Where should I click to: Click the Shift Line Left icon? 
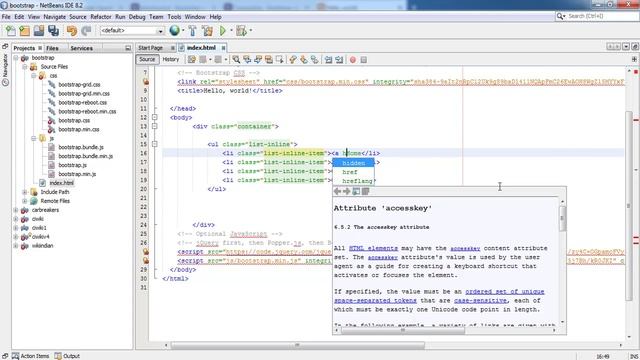point(329,60)
